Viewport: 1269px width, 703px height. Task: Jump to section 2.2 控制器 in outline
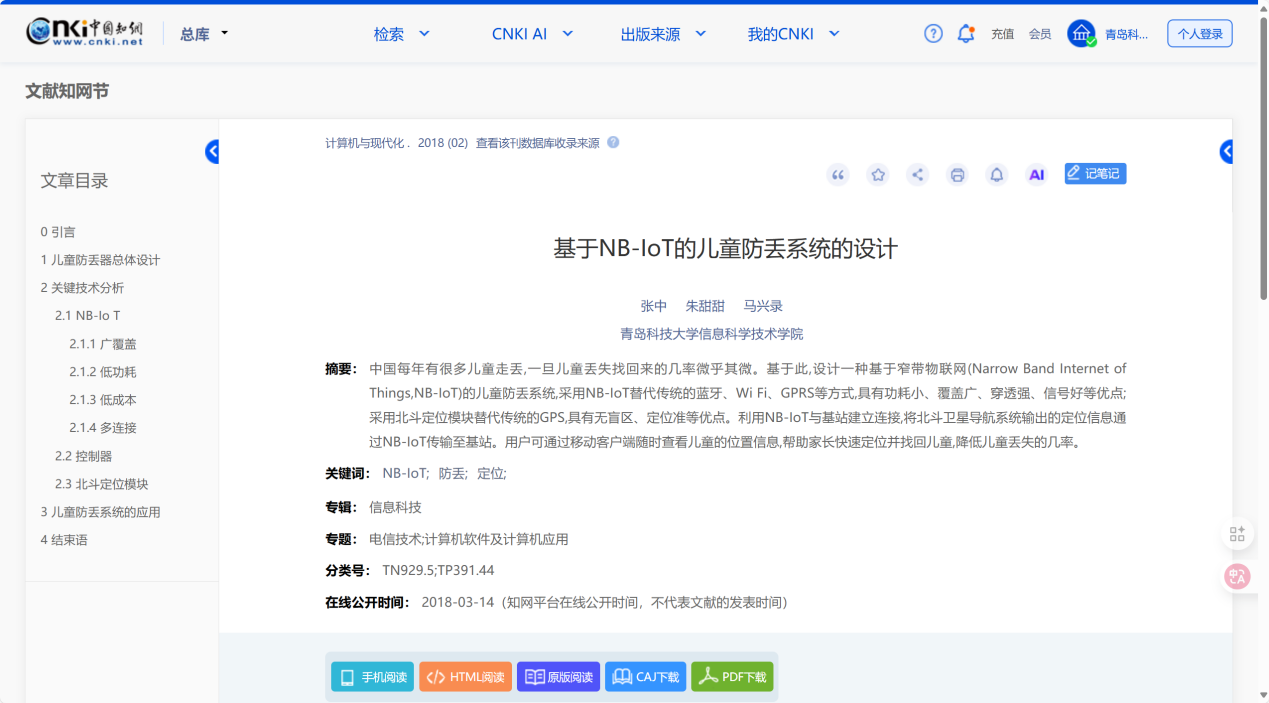coord(83,456)
